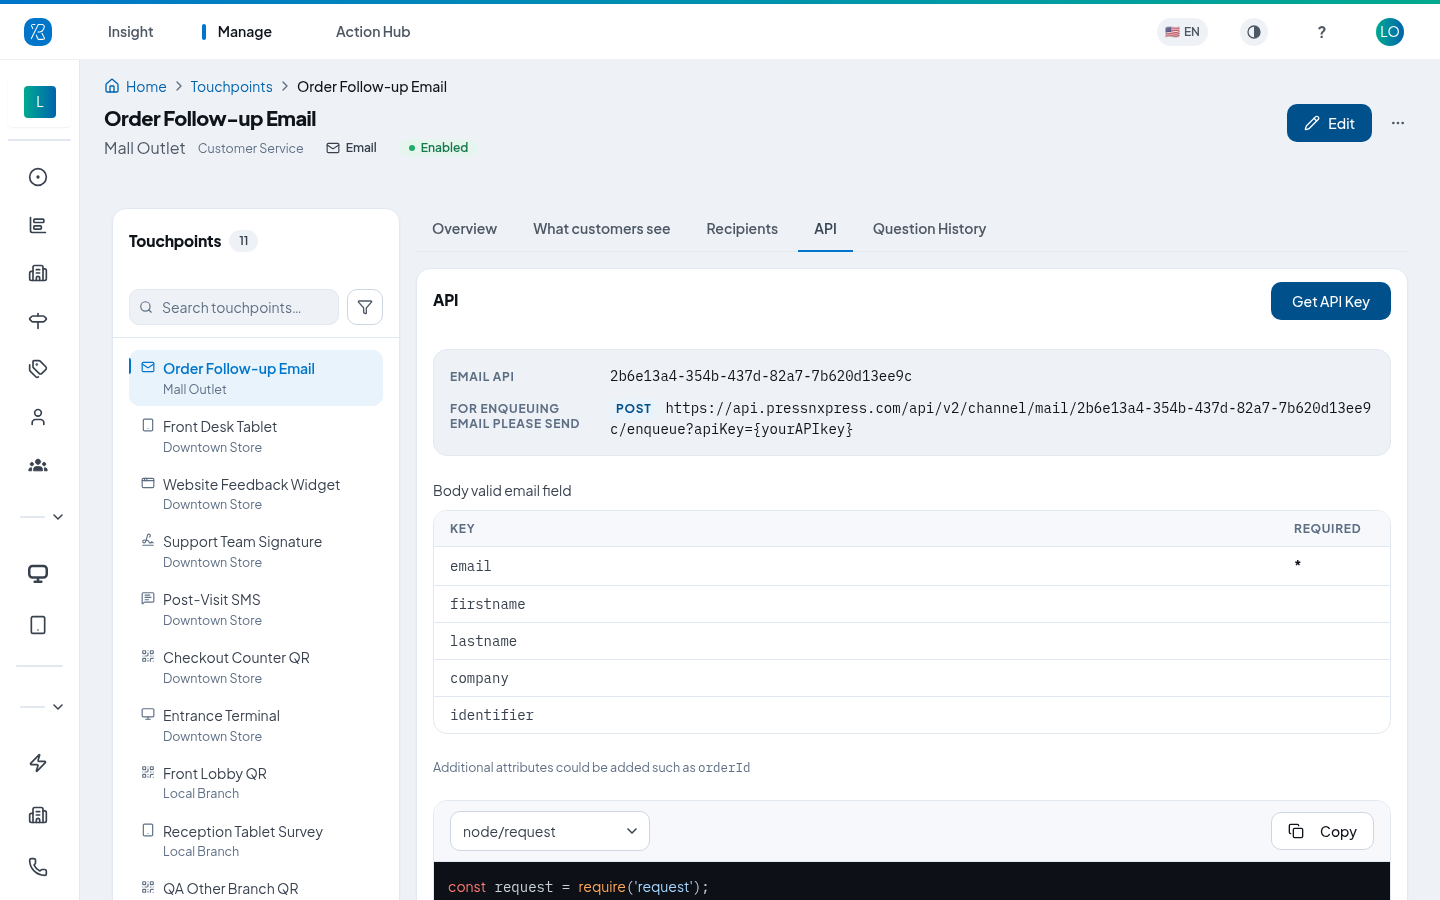Select Support Team Signature touchpoint
This screenshot has height=900, width=1440.
(x=256, y=552)
